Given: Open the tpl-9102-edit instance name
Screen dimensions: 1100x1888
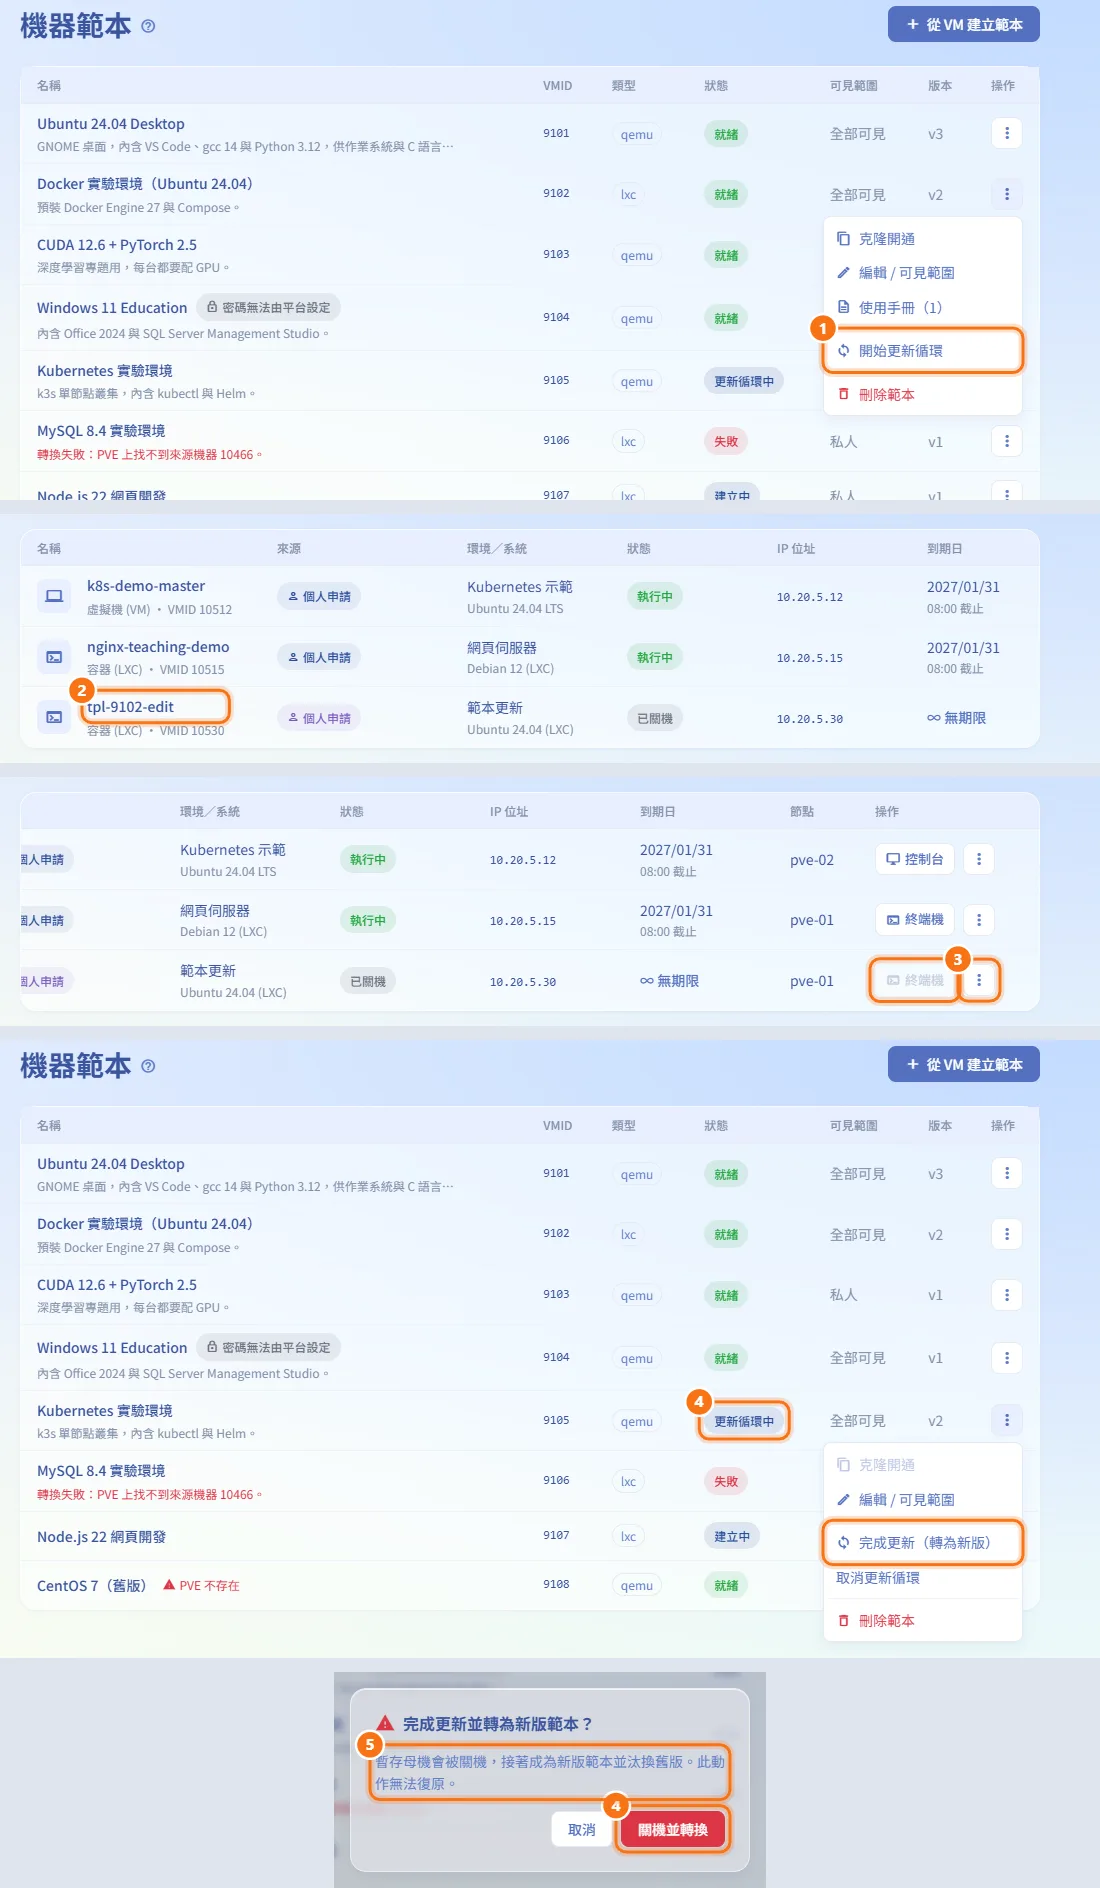Looking at the screenshot, I should 130,707.
